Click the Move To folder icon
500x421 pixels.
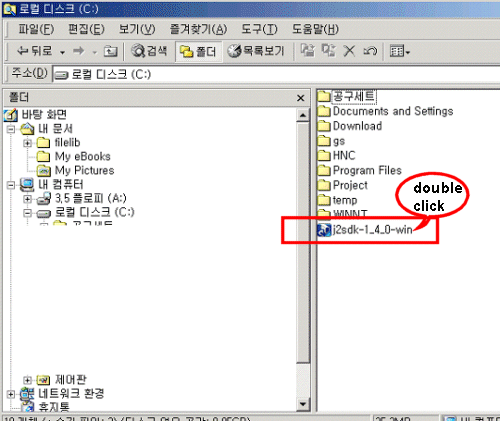pyautogui.click(x=307, y=51)
